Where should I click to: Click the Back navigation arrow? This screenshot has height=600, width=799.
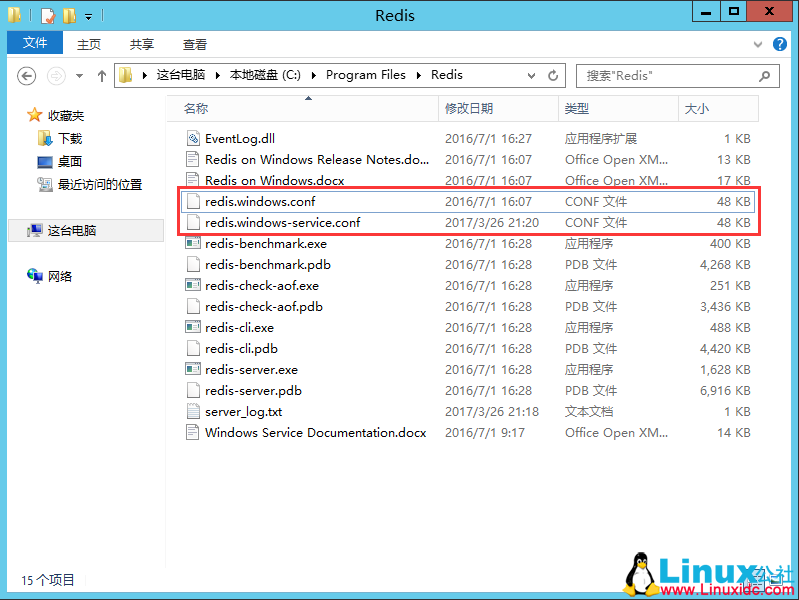[27, 75]
